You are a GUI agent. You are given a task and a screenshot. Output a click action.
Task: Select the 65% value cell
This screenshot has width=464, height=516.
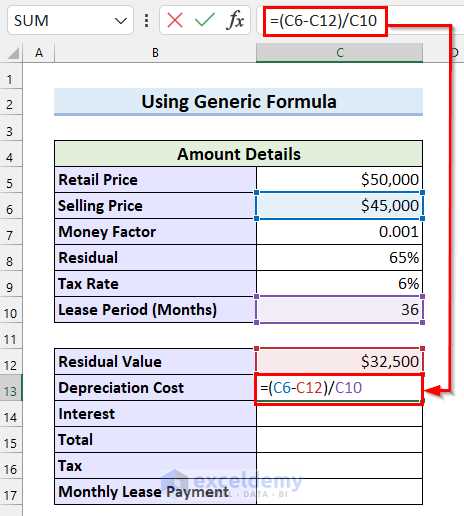point(339,258)
